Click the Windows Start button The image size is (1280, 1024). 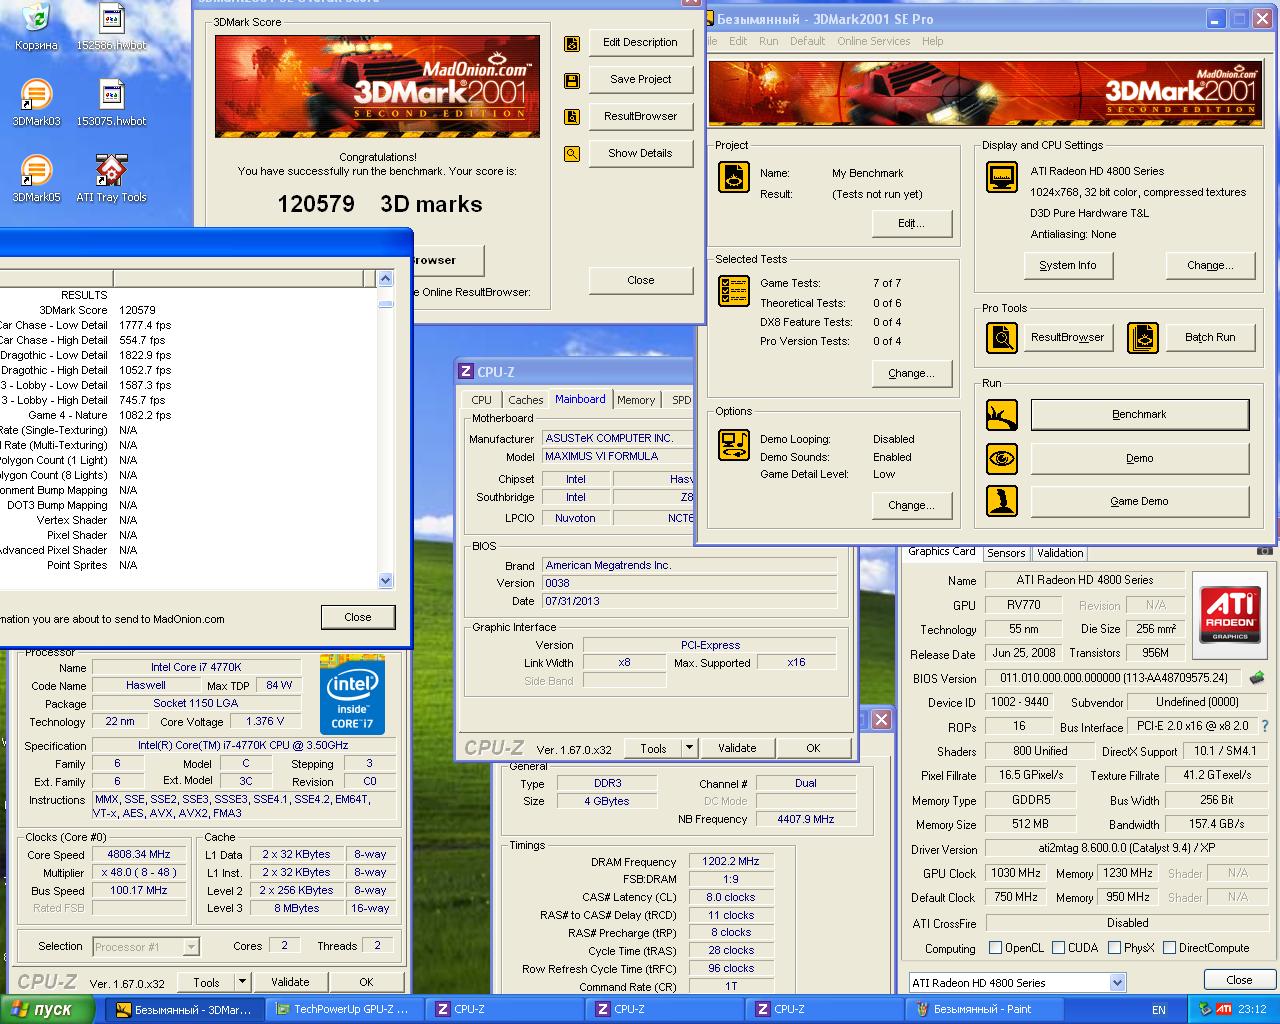47,1009
